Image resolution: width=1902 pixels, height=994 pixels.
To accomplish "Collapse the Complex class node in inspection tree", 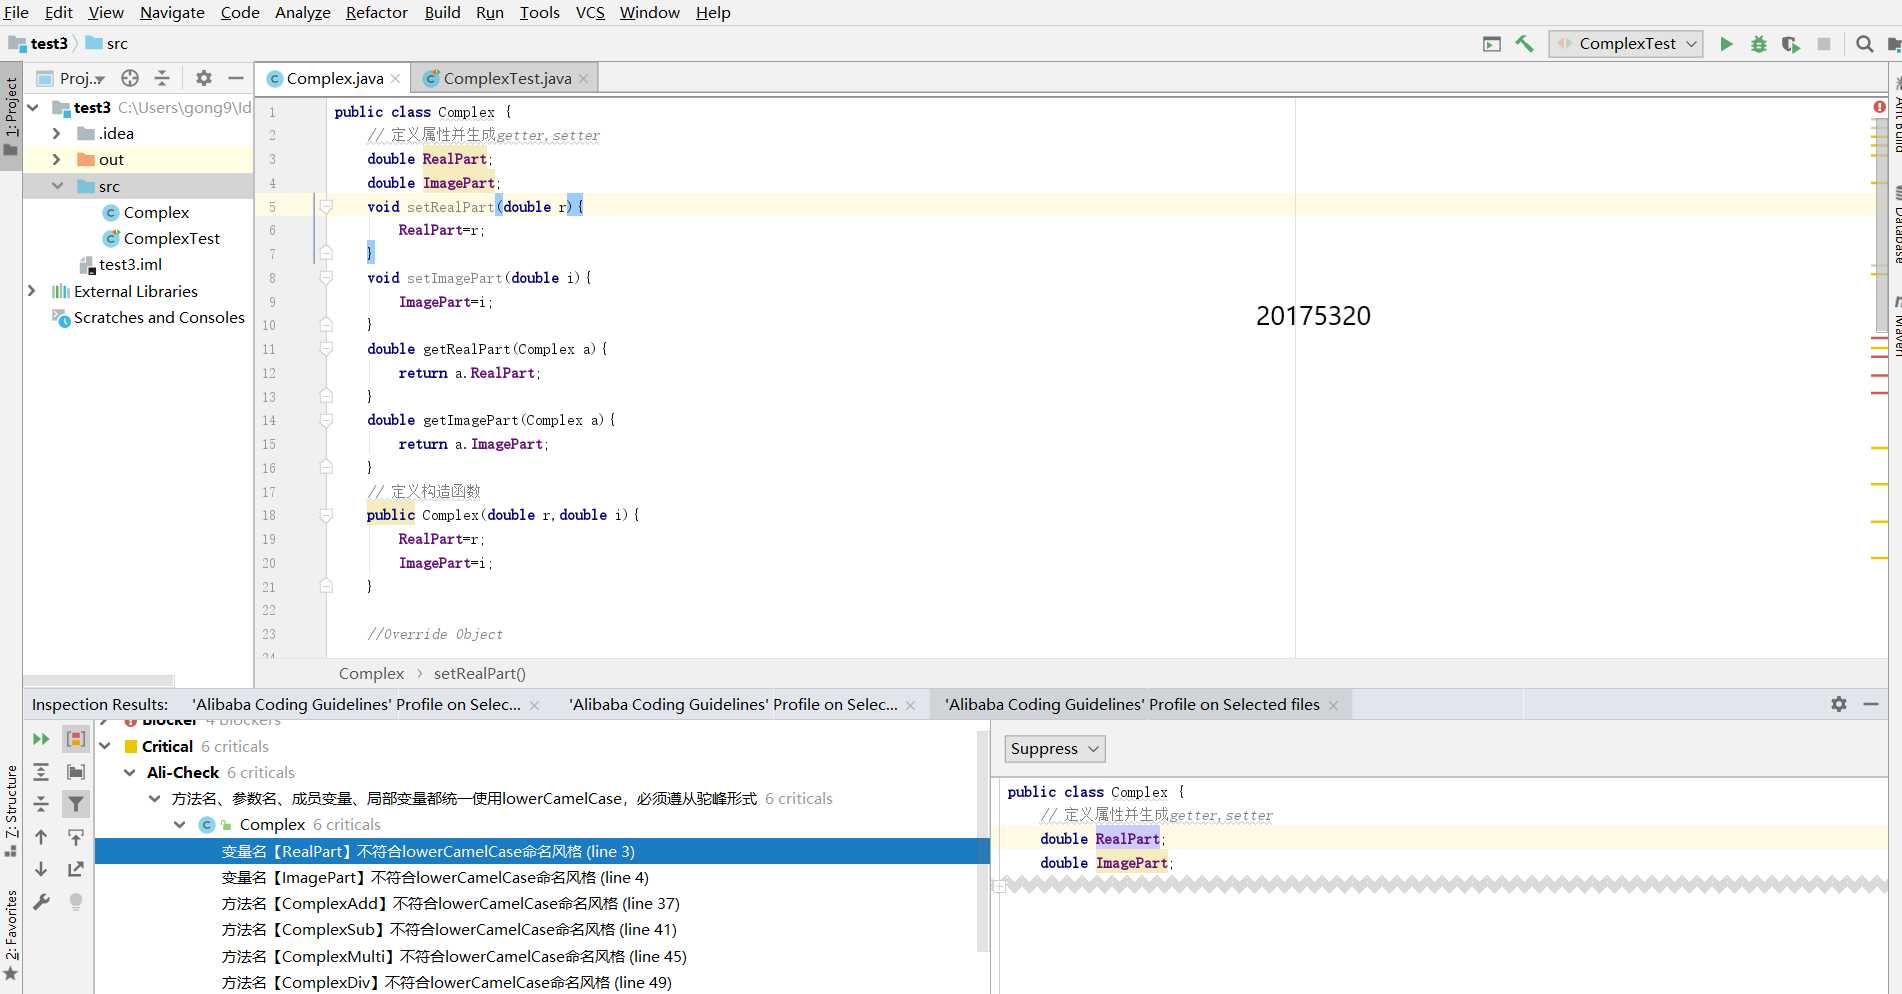I will click(180, 825).
